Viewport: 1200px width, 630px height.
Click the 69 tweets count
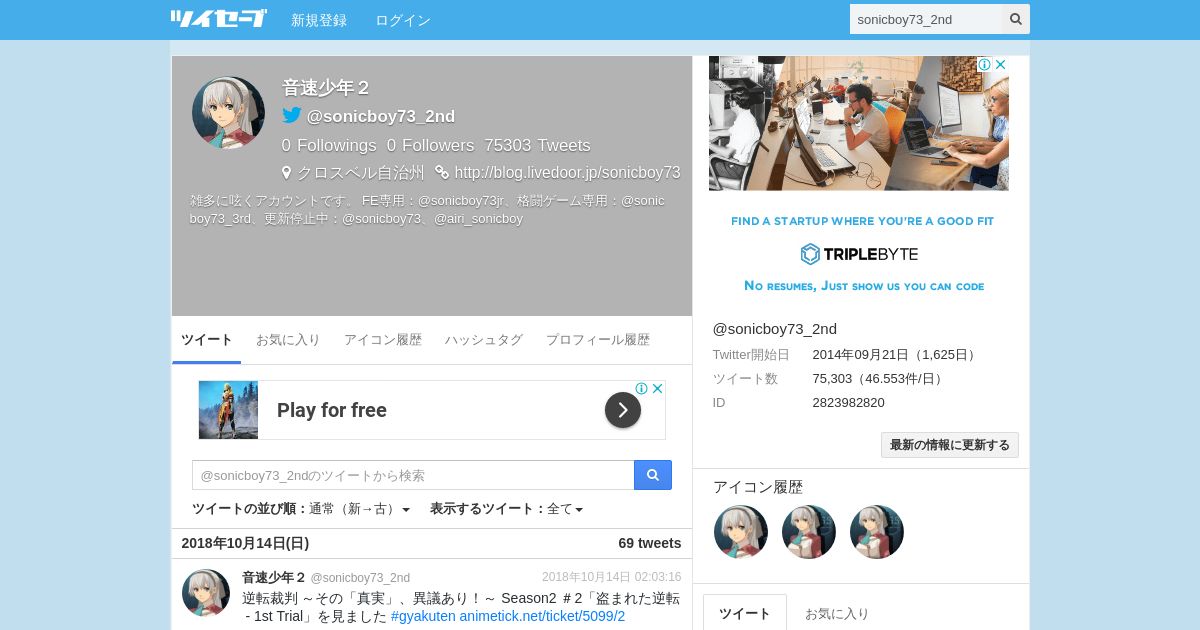coord(650,543)
